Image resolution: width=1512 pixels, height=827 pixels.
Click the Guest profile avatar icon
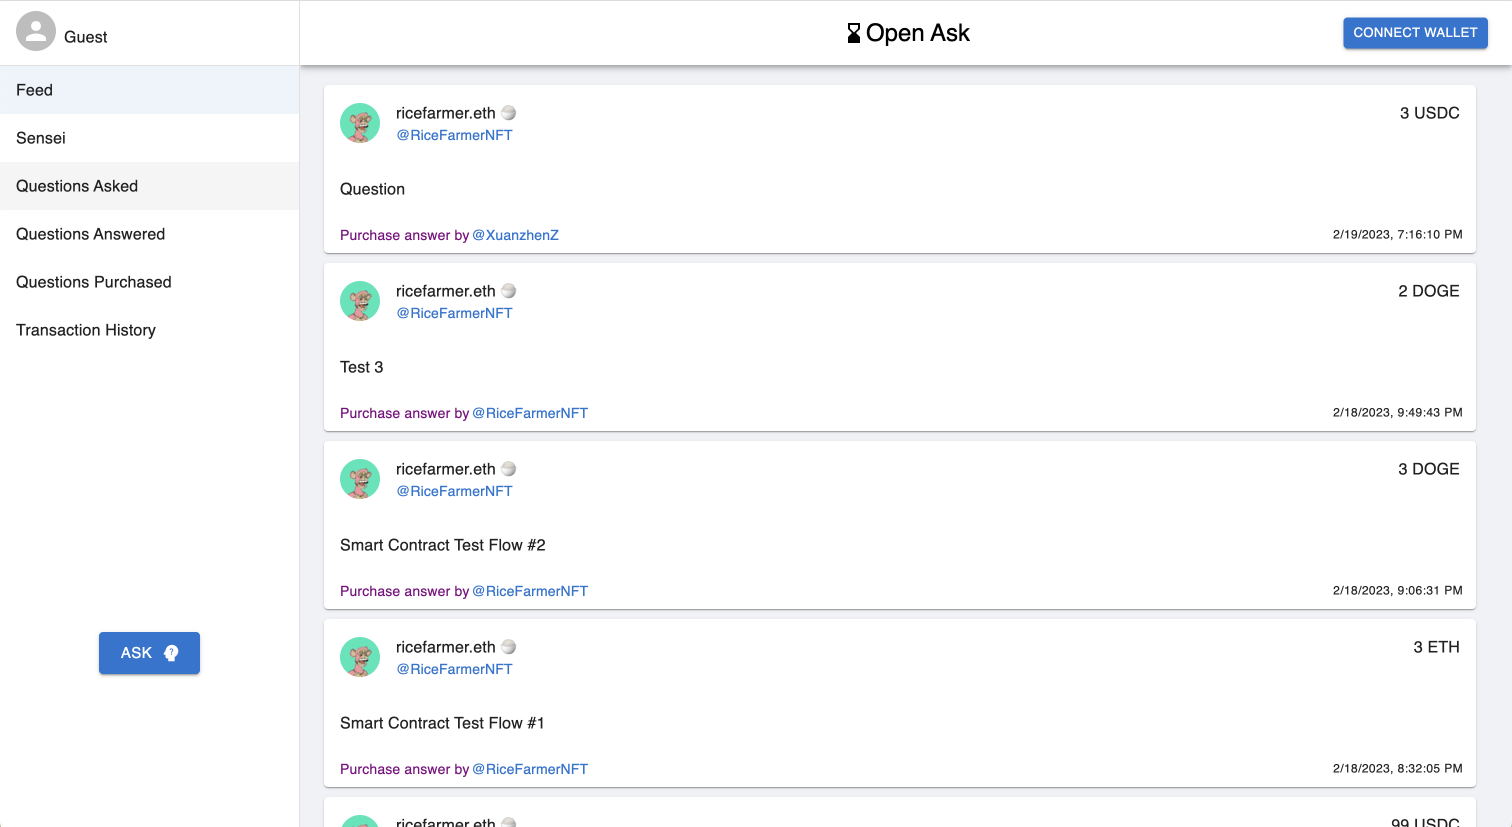(36, 31)
